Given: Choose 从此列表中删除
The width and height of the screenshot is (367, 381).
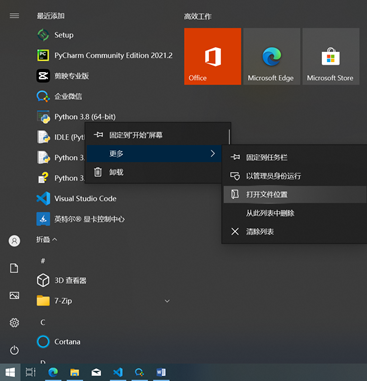Looking at the screenshot, I should tap(295, 213).
